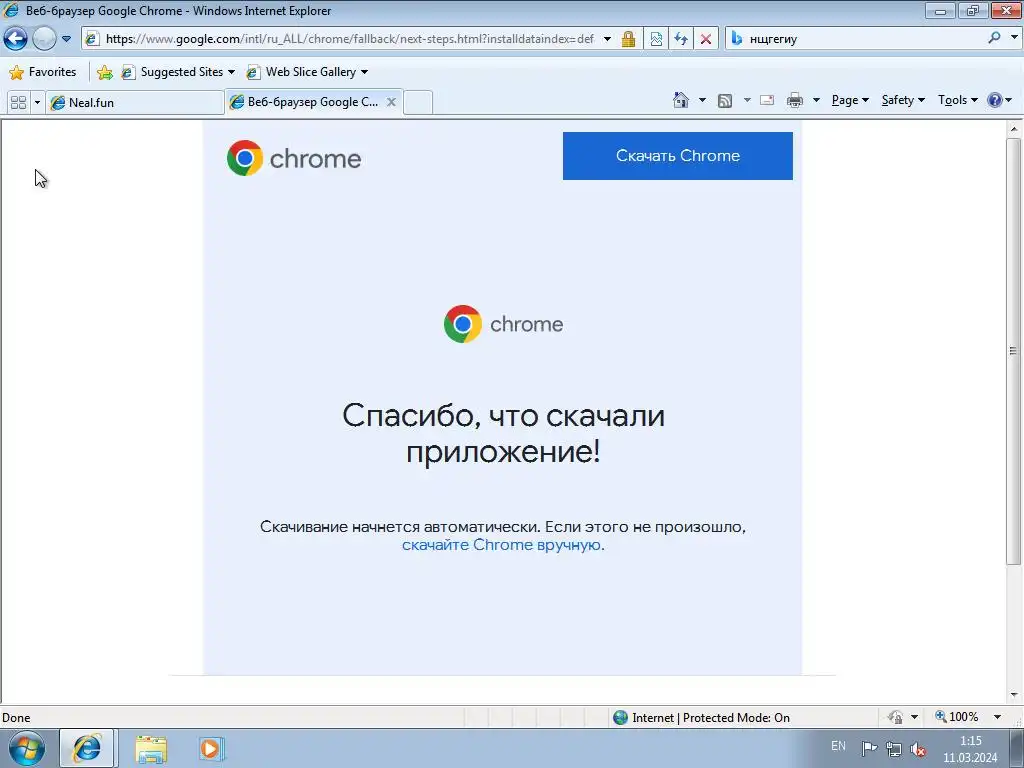Click the status bar privacy icon
The height and width of the screenshot is (768, 1024).
coord(895,717)
